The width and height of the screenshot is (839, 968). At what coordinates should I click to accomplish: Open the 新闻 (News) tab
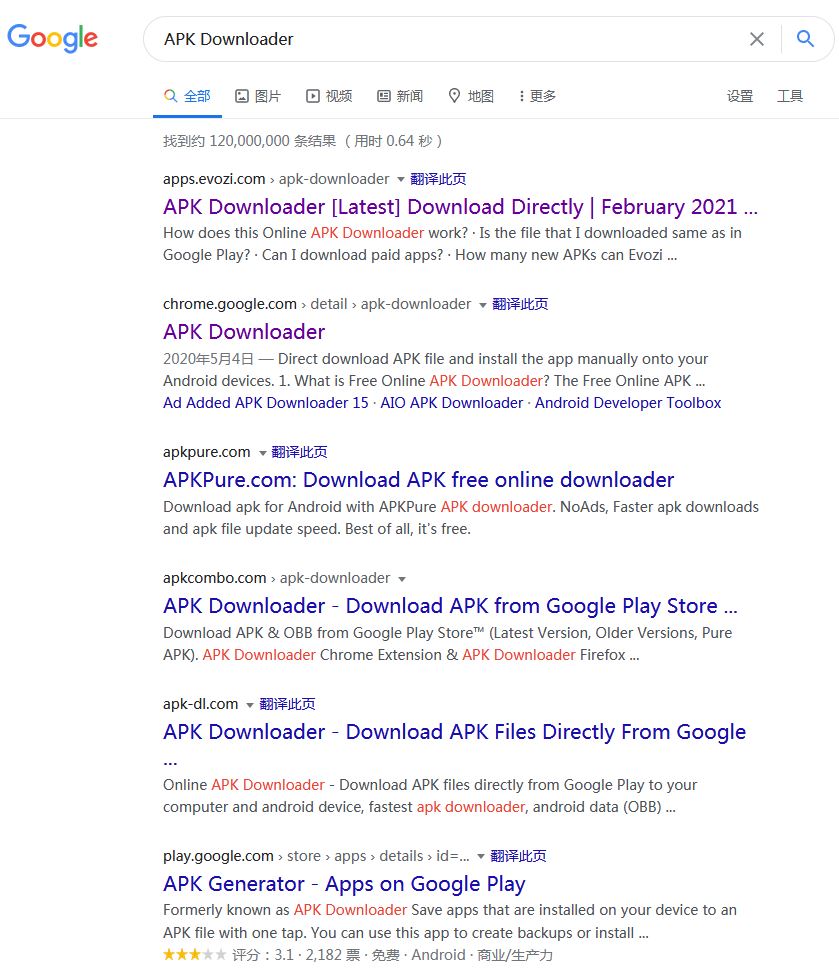tap(400, 96)
